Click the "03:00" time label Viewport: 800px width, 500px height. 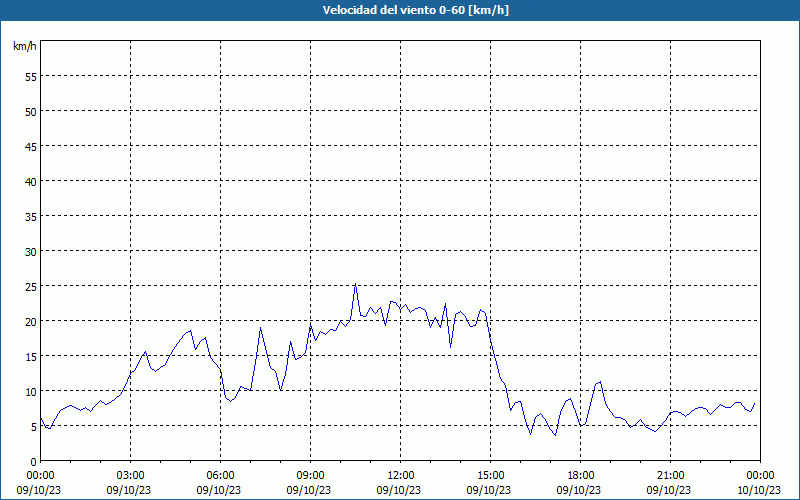131,476
